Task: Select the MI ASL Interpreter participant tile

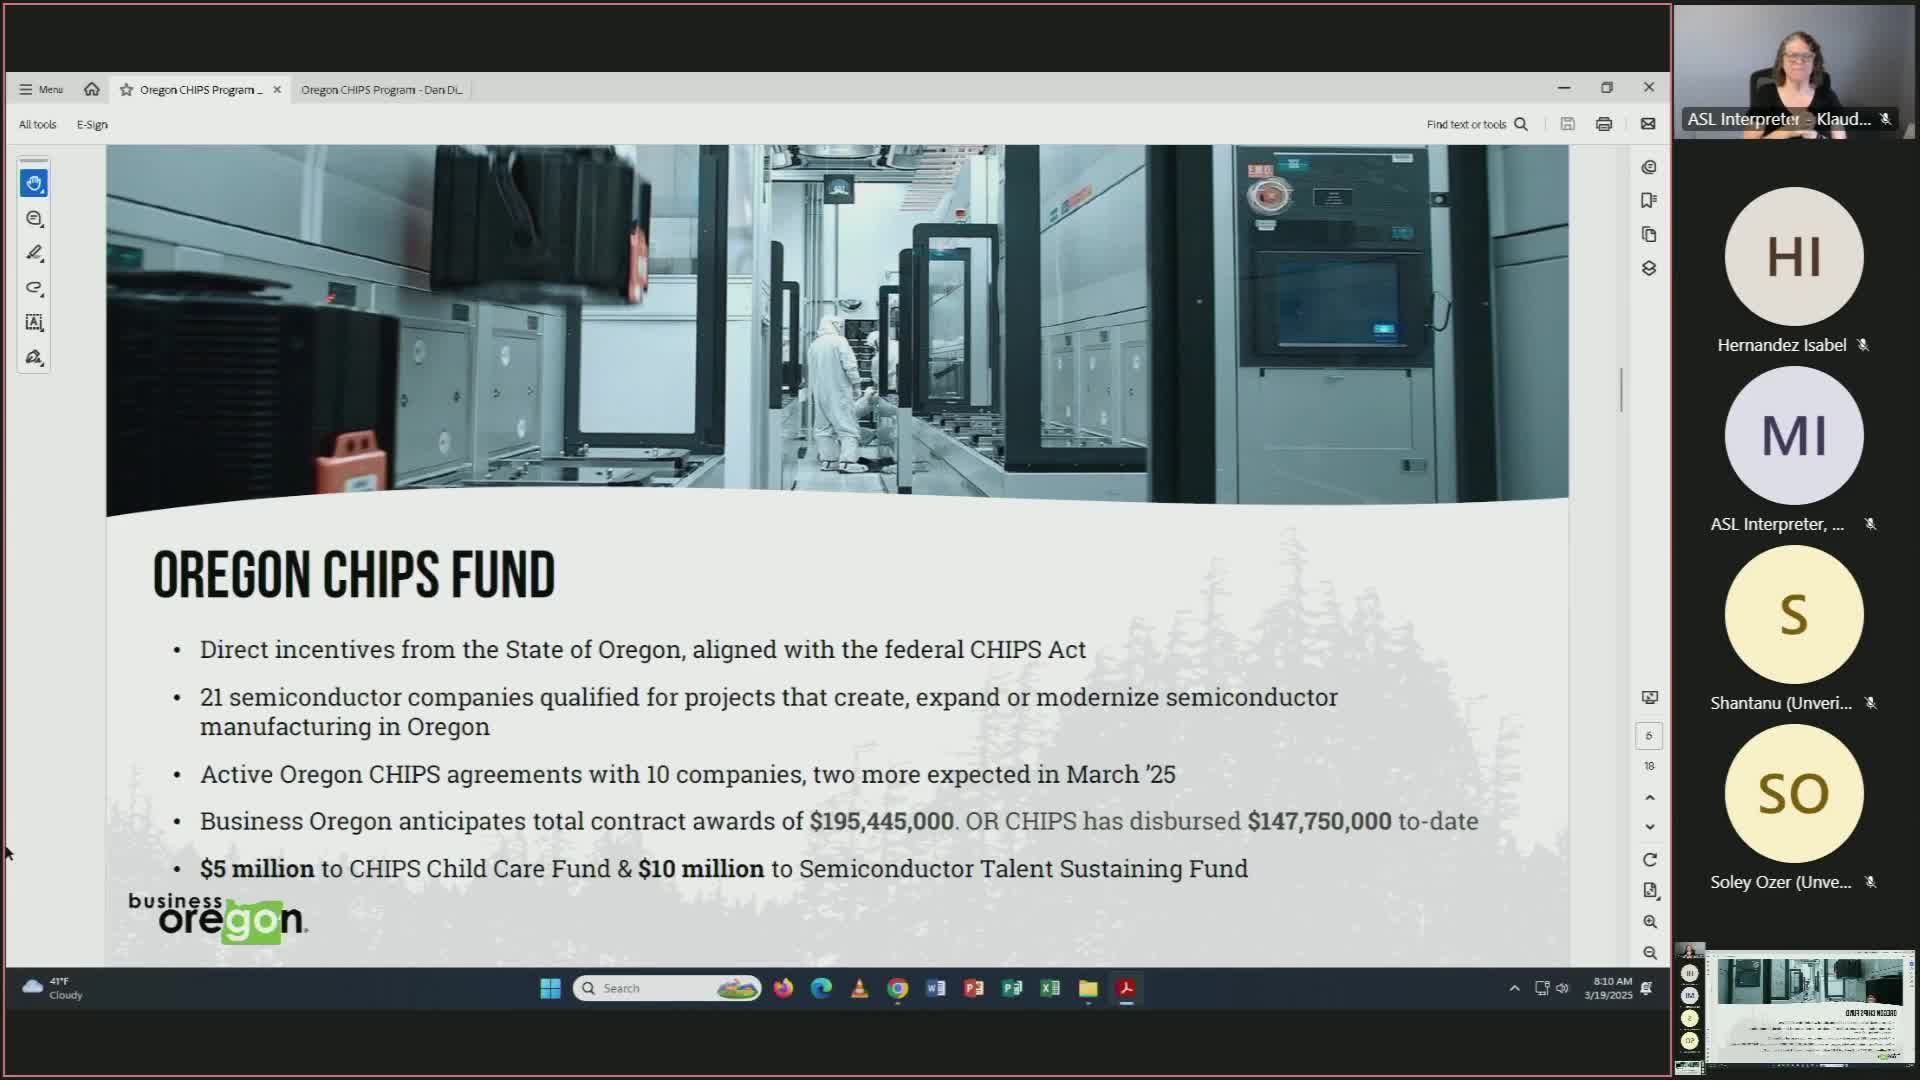Action: click(x=1794, y=449)
